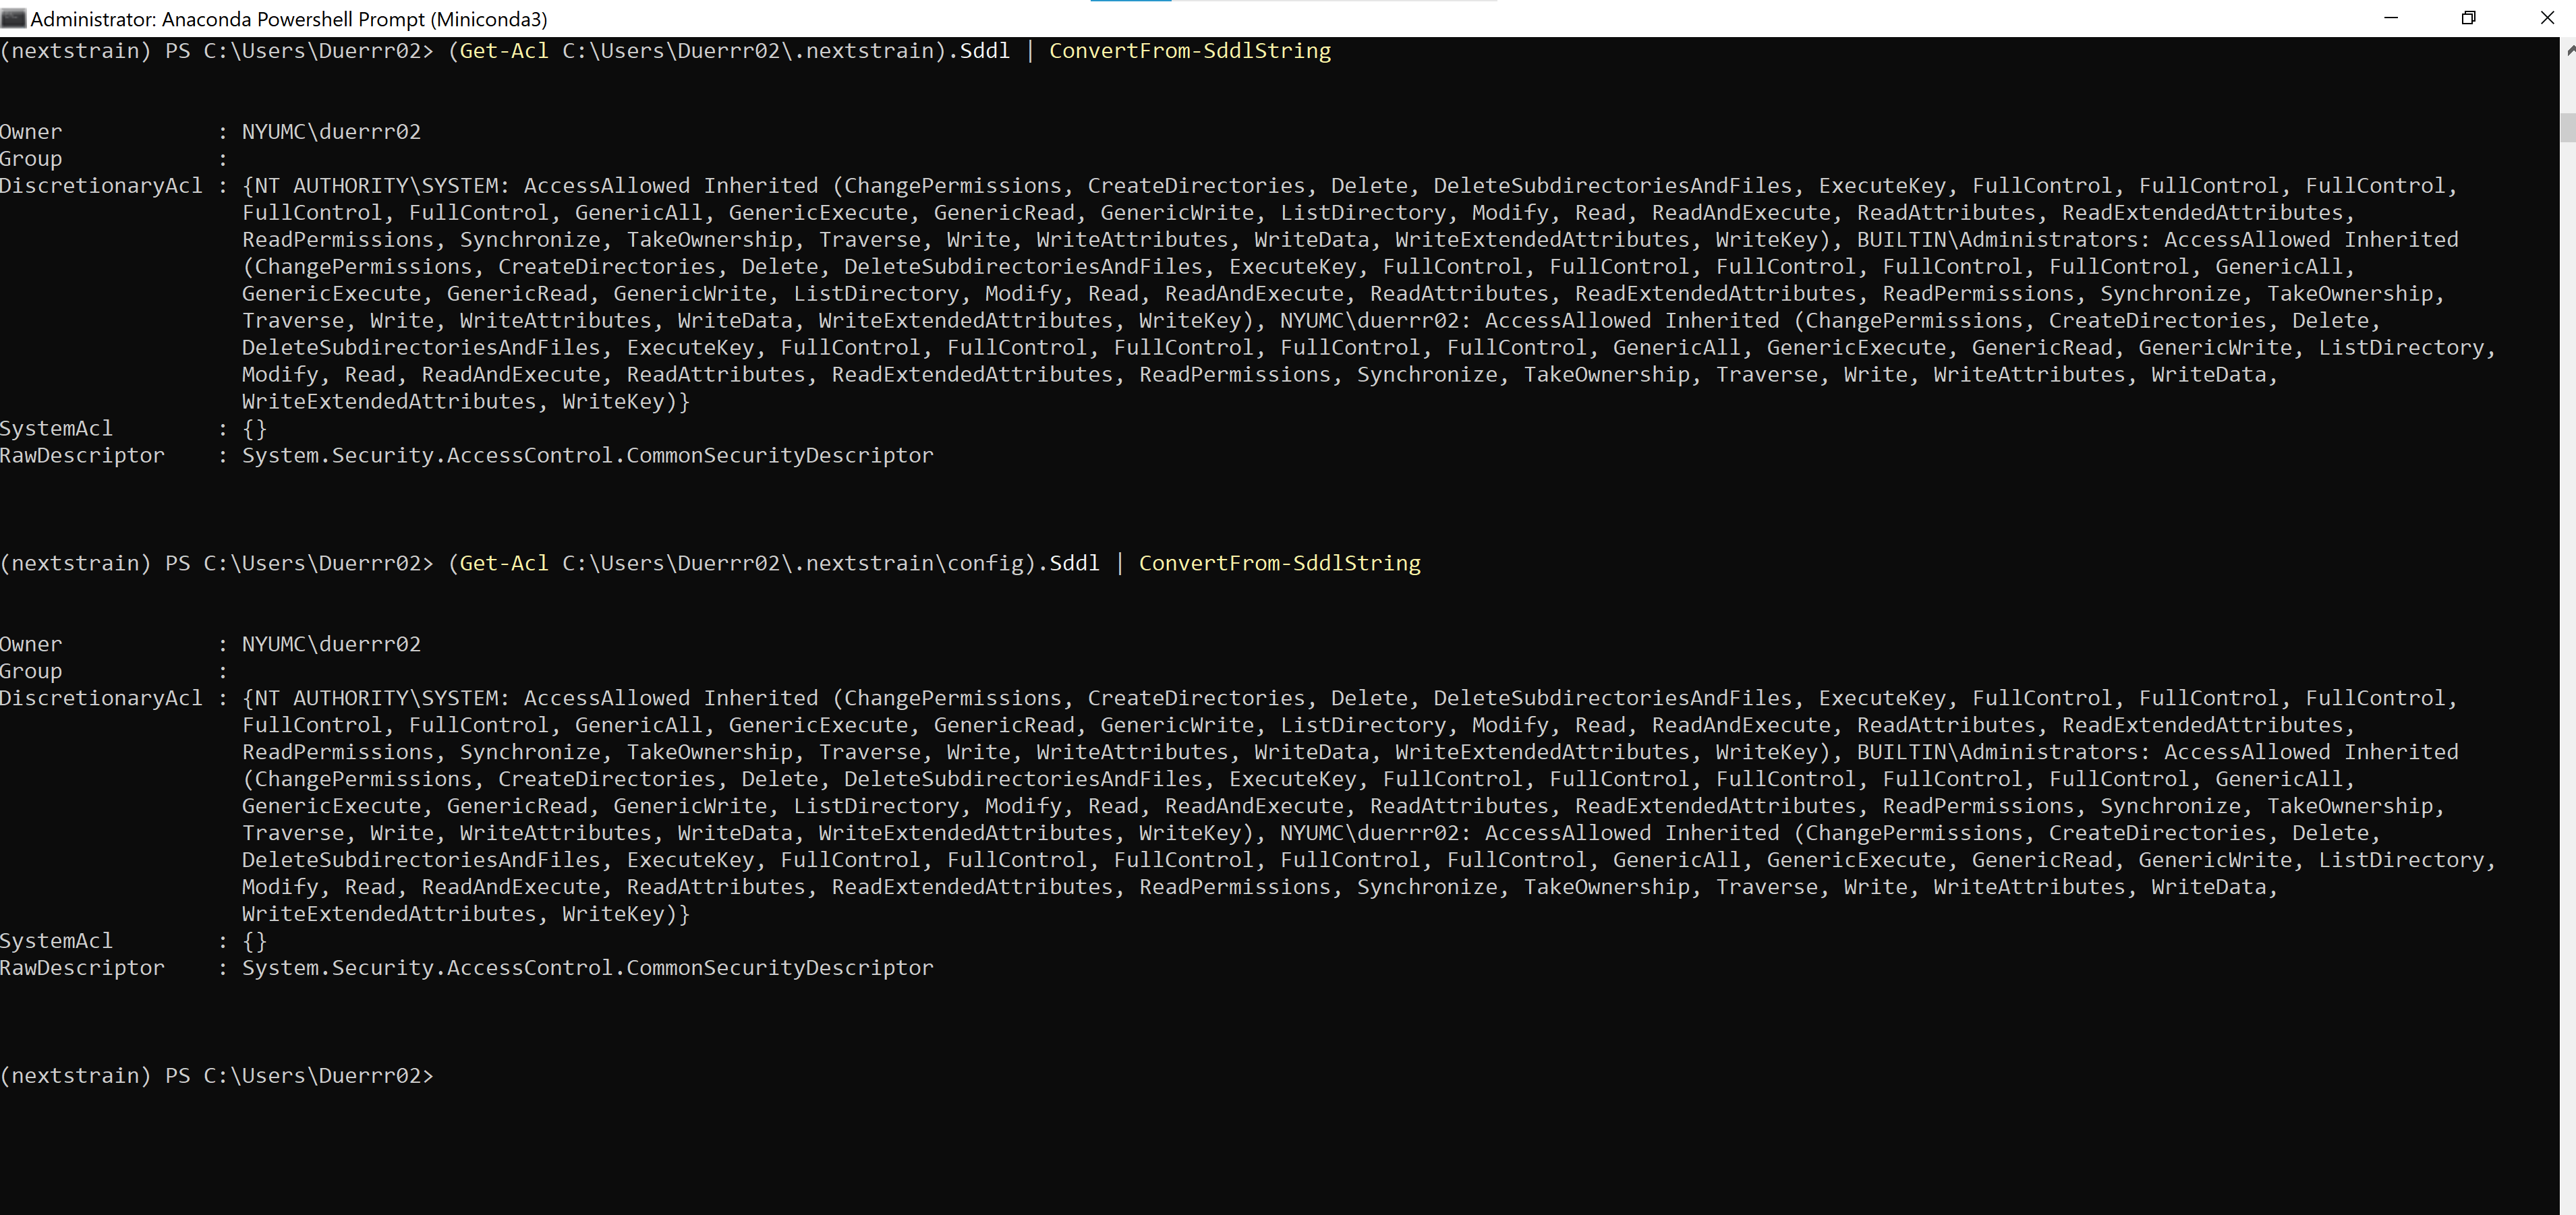Click the SystemAcl label in the config output
This screenshot has width=2576, height=1215.
pos(56,942)
